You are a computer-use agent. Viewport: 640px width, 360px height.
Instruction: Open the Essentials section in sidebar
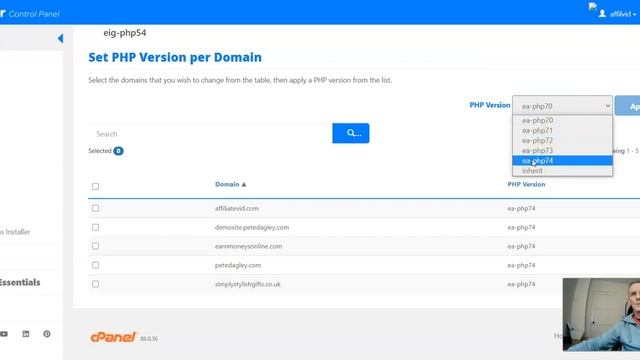(20, 282)
